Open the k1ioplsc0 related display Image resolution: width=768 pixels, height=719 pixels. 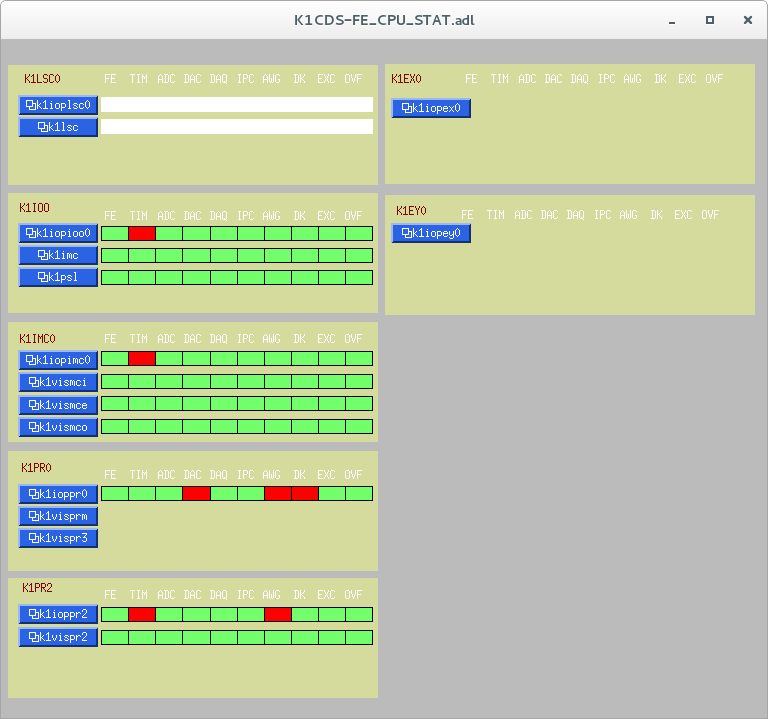[58, 104]
